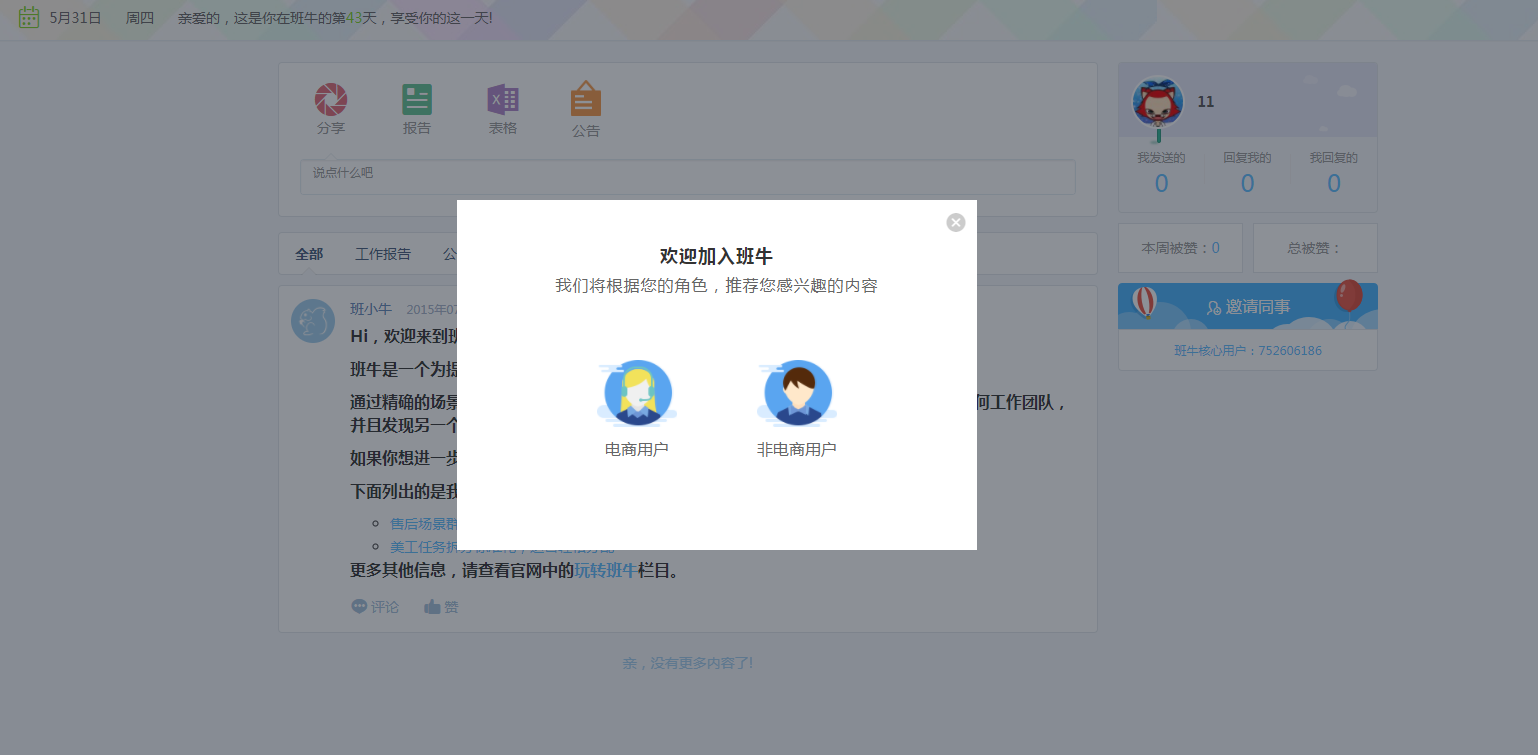Screen dimensions: 1538x755
Task: Open the 报告 report icon
Action: [x=417, y=100]
